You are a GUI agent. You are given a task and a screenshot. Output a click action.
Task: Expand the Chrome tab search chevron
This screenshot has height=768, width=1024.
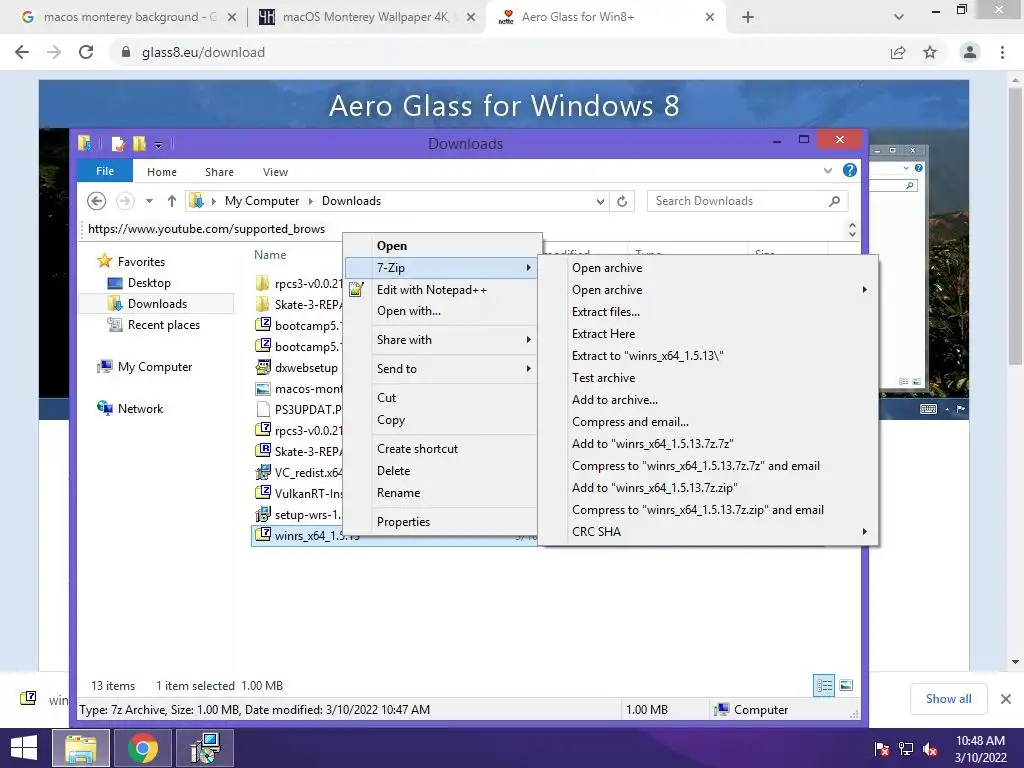coord(899,17)
